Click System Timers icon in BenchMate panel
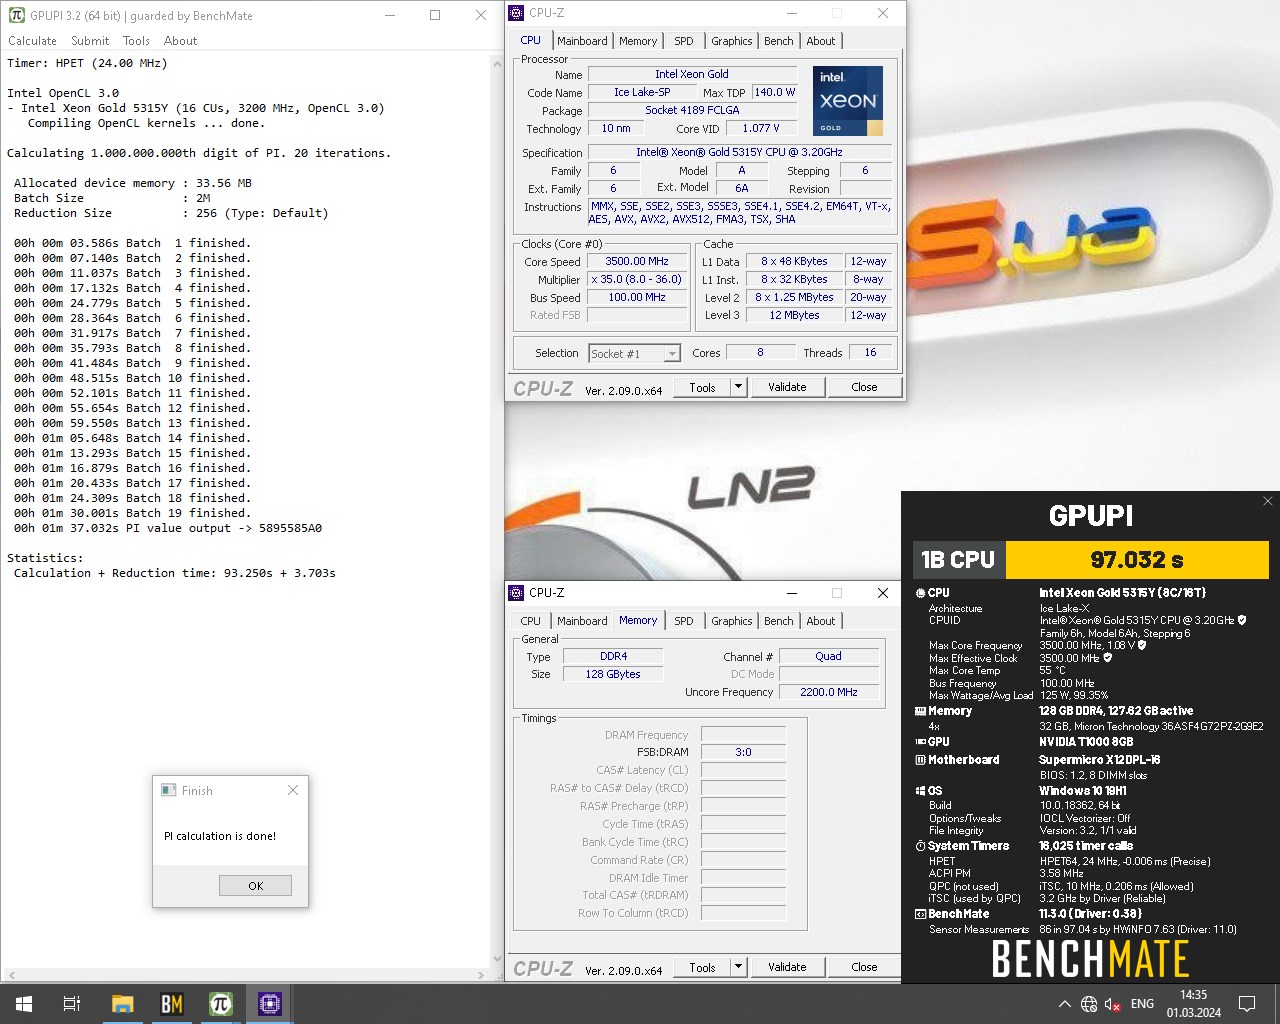The width and height of the screenshot is (1280, 1024). tap(920, 846)
